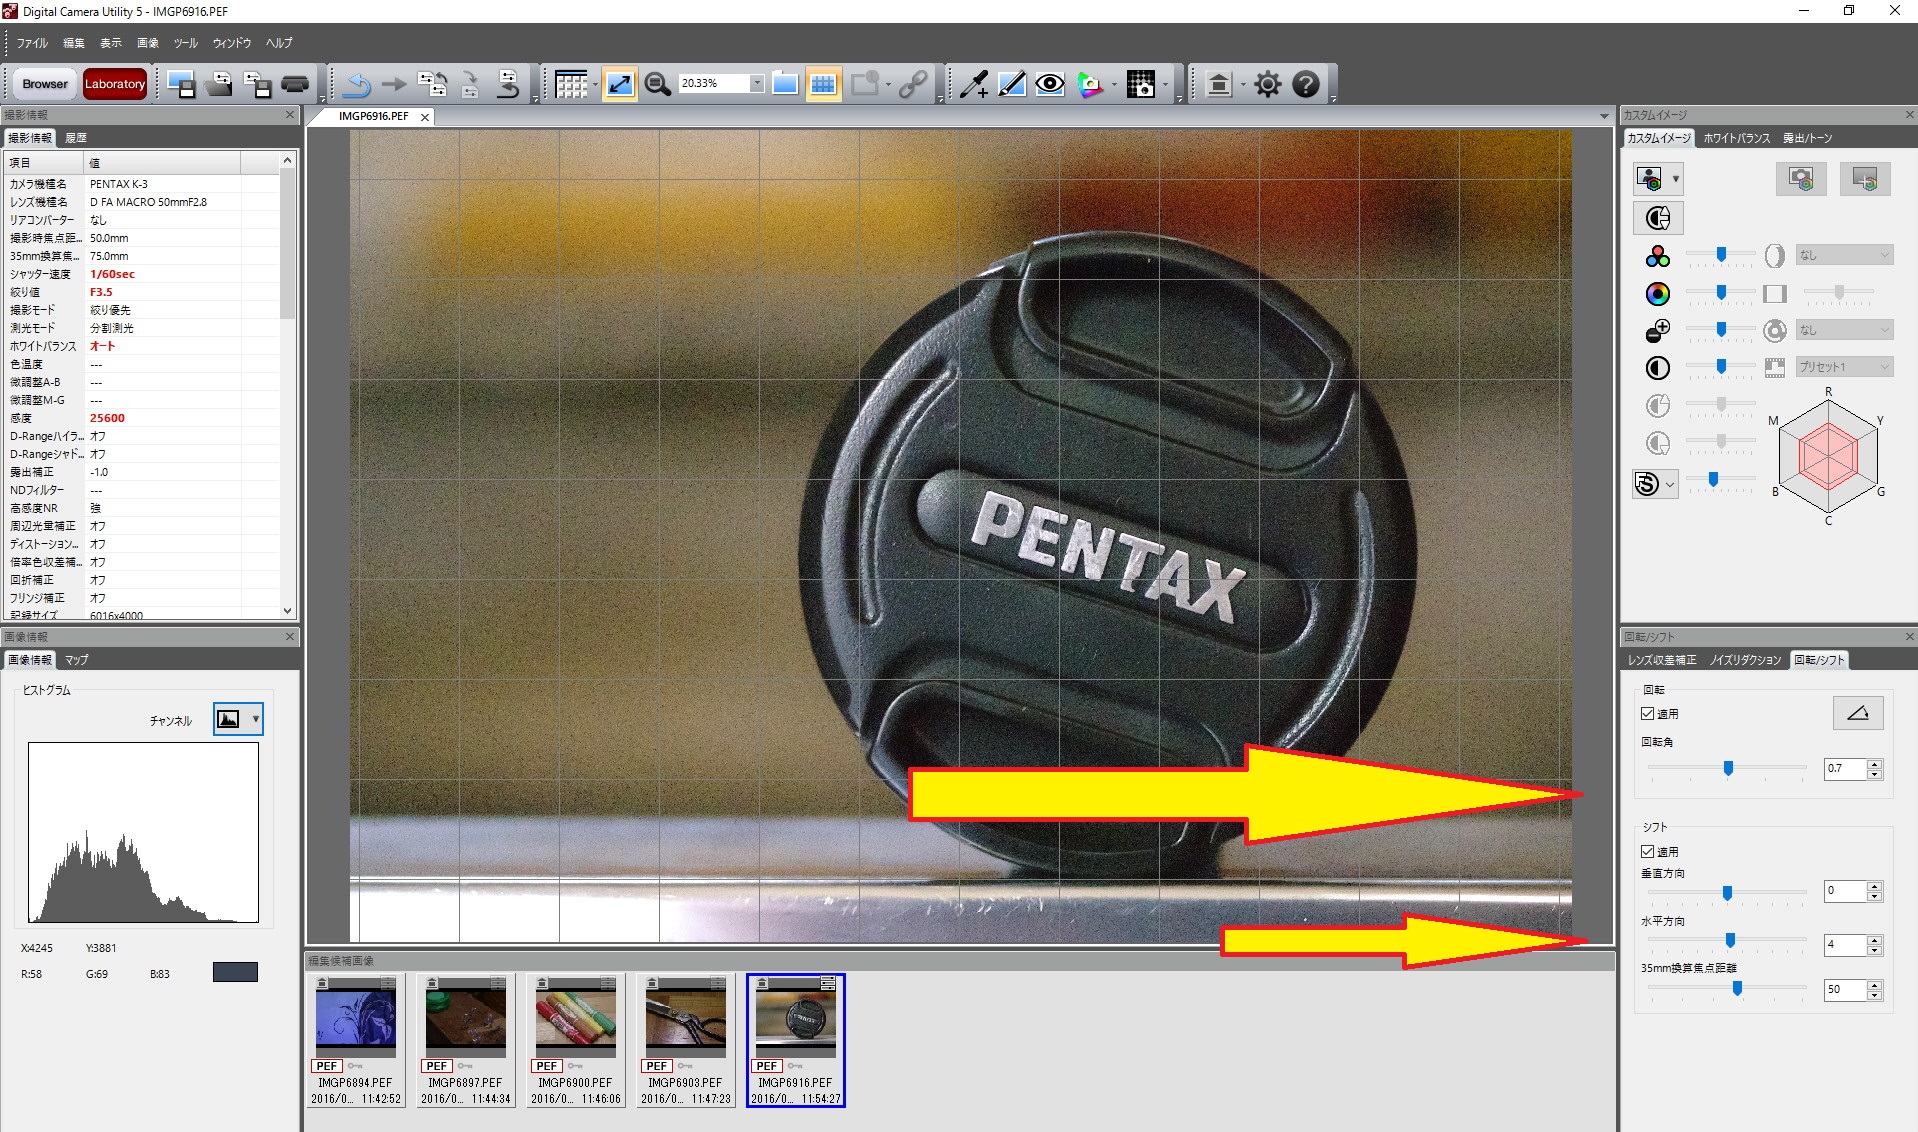Click the fit-to-window diagonal arrows icon

pyautogui.click(x=620, y=84)
